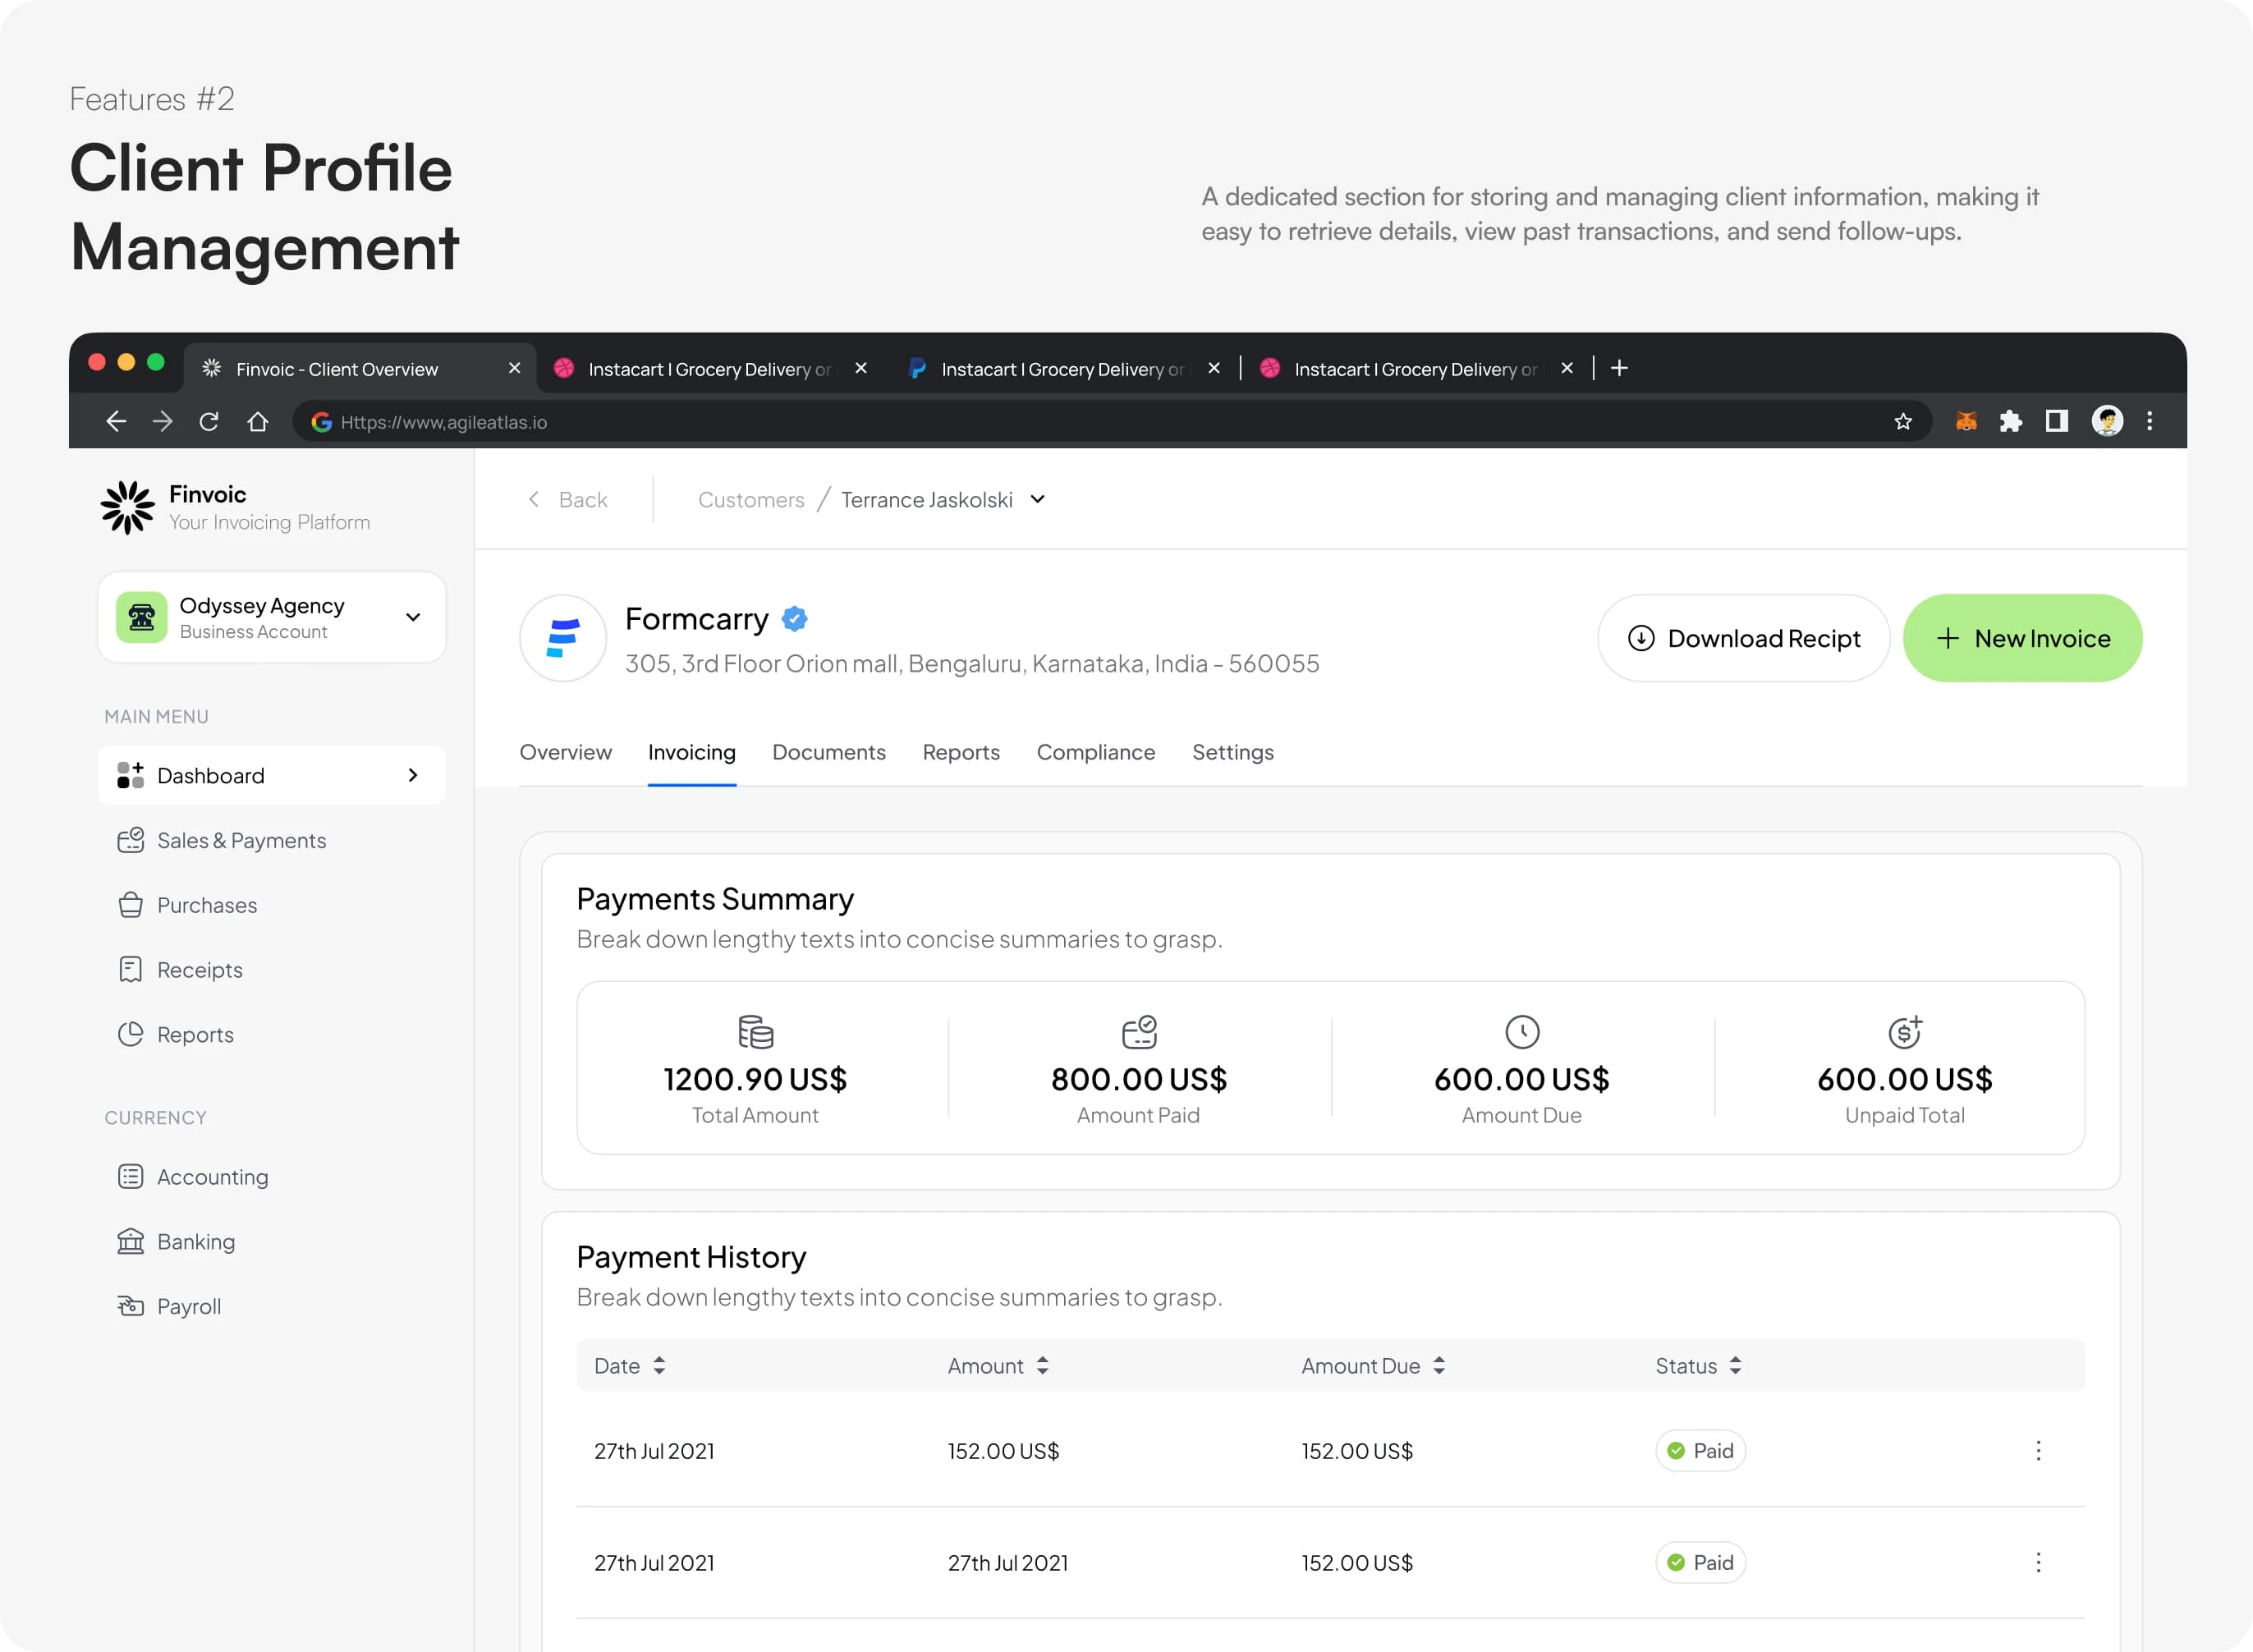Viewport: 2253px width, 1652px height.
Task: Click the Amount Due clock icon
Action: coord(1522,1031)
